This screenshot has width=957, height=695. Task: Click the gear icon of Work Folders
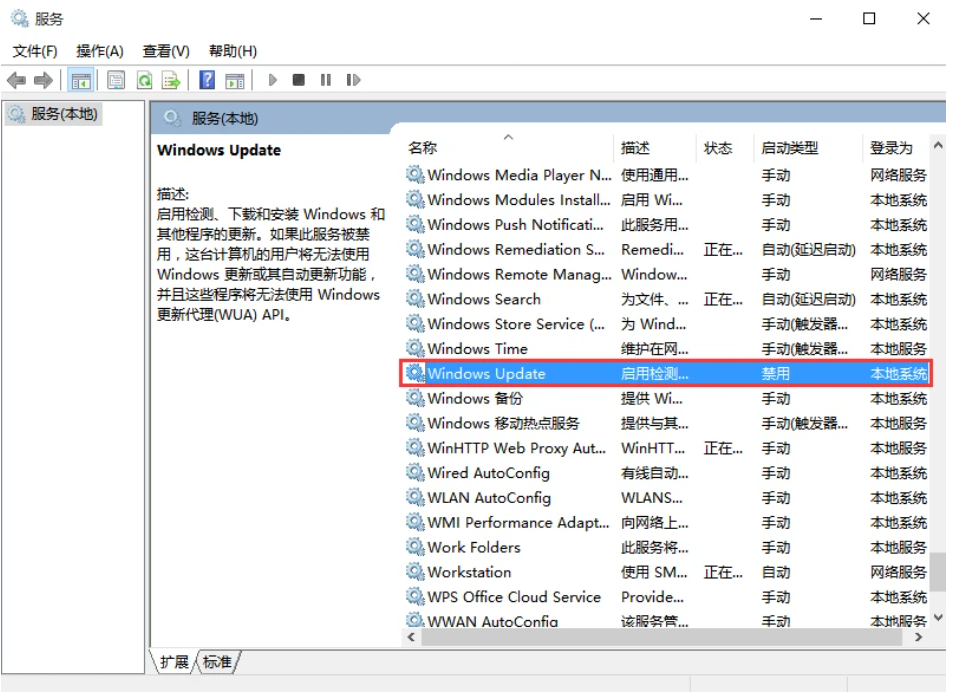[x=415, y=547]
